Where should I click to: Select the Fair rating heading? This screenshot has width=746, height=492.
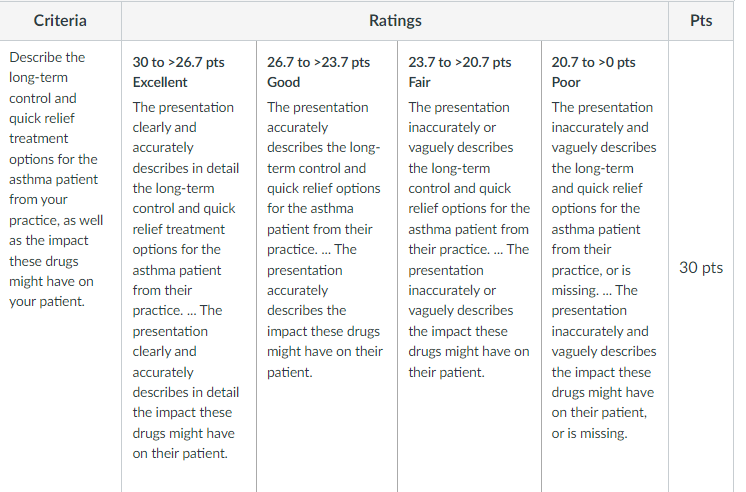[x=419, y=82]
